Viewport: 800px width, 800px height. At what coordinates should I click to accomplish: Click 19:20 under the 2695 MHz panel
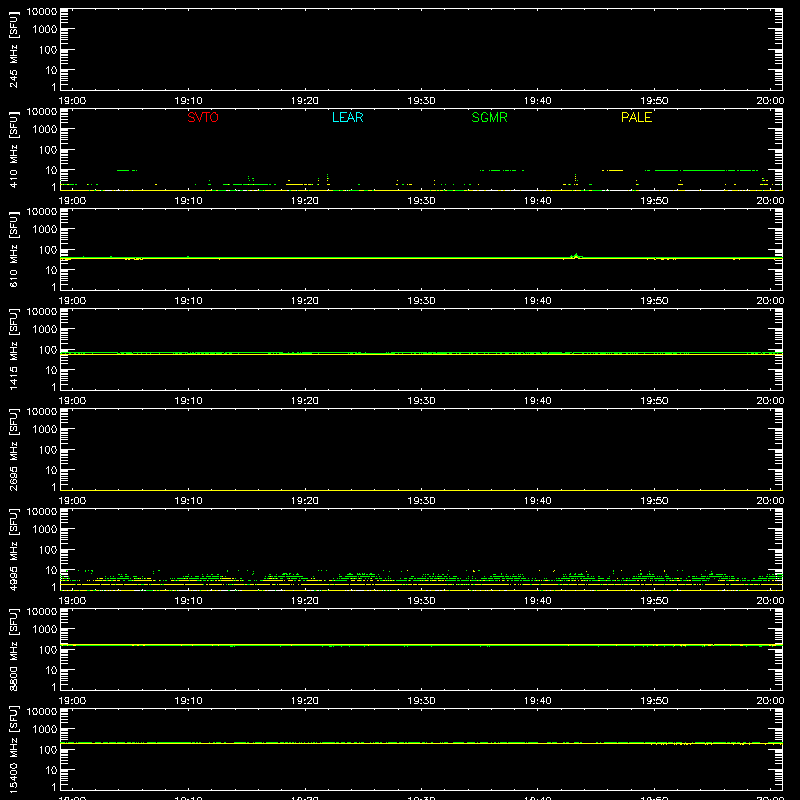pos(305,501)
